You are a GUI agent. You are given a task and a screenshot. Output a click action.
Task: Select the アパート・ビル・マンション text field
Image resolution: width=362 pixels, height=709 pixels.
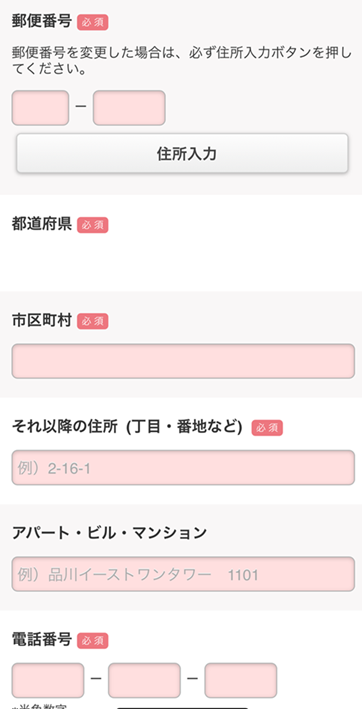pyautogui.click(x=183, y=574)
